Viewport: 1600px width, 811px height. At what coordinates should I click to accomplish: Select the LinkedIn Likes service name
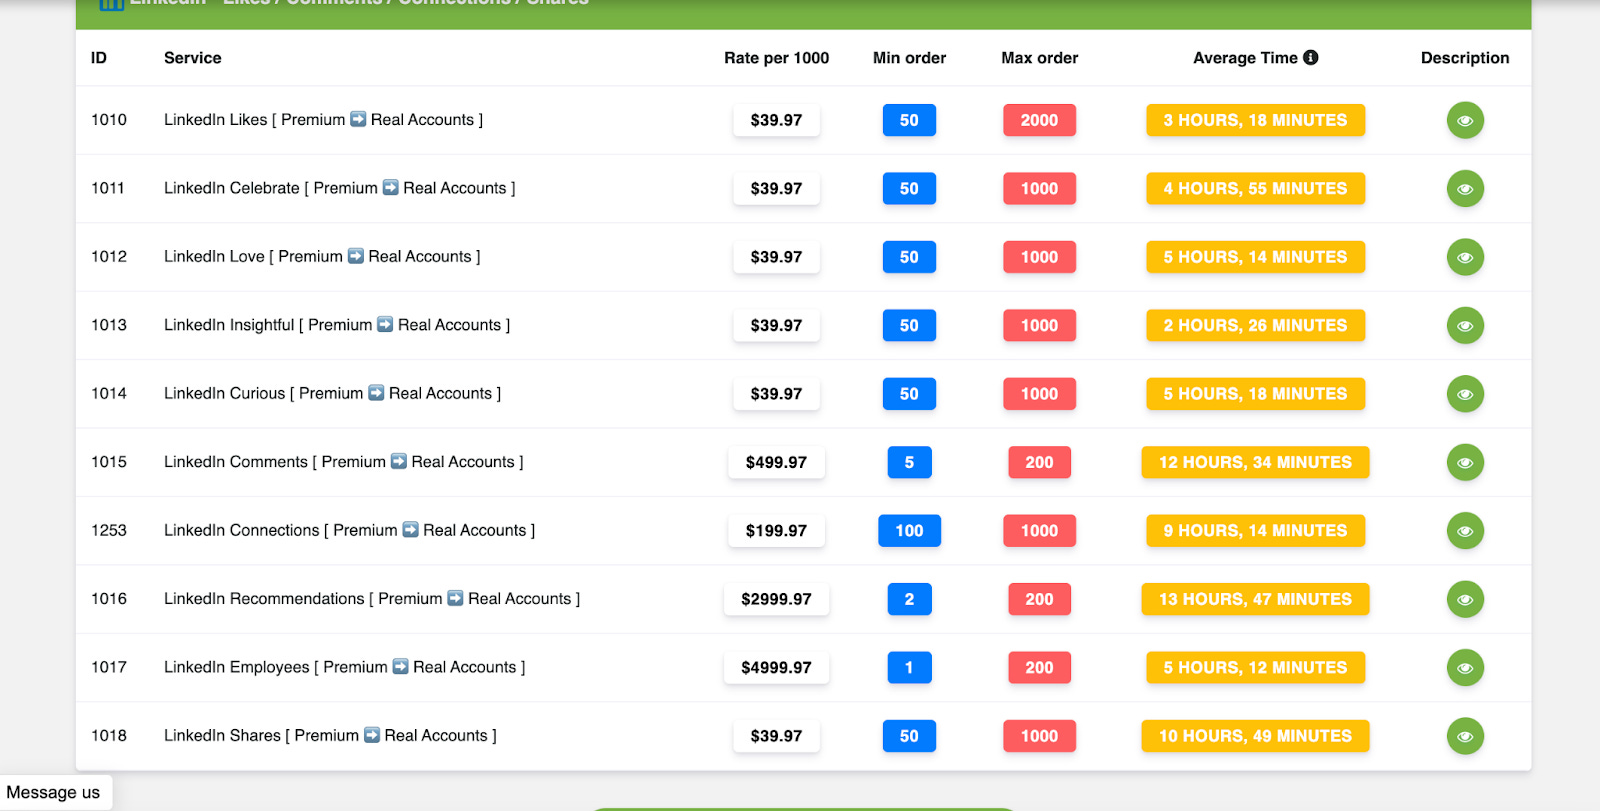pyautogui.click(x=323, y=120)
